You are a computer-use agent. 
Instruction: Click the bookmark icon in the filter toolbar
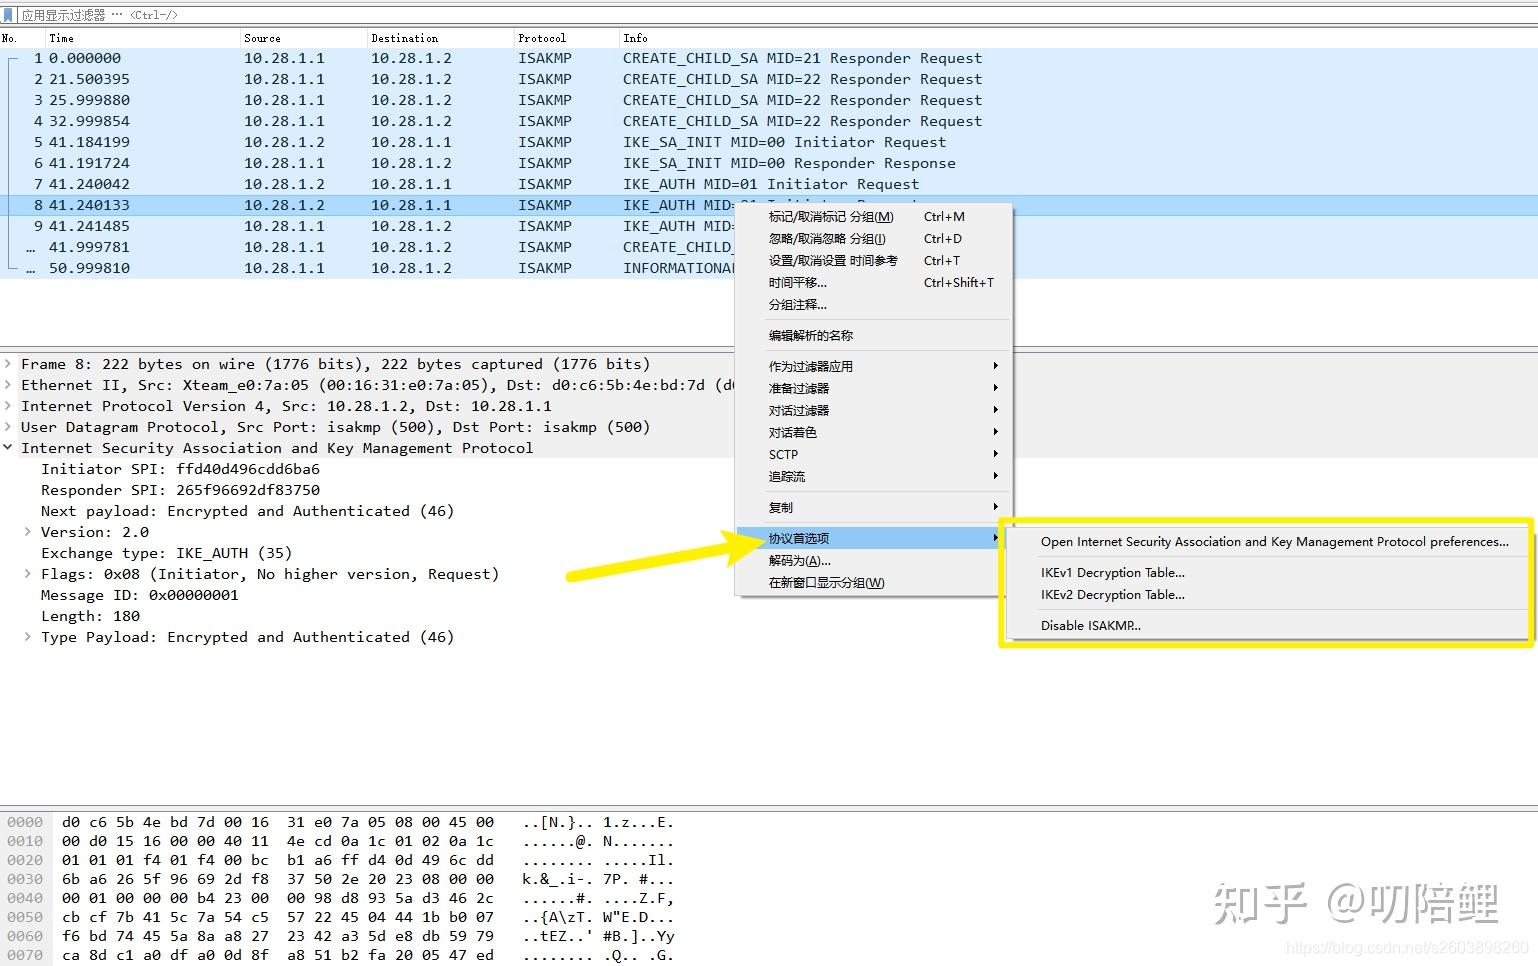8,14
